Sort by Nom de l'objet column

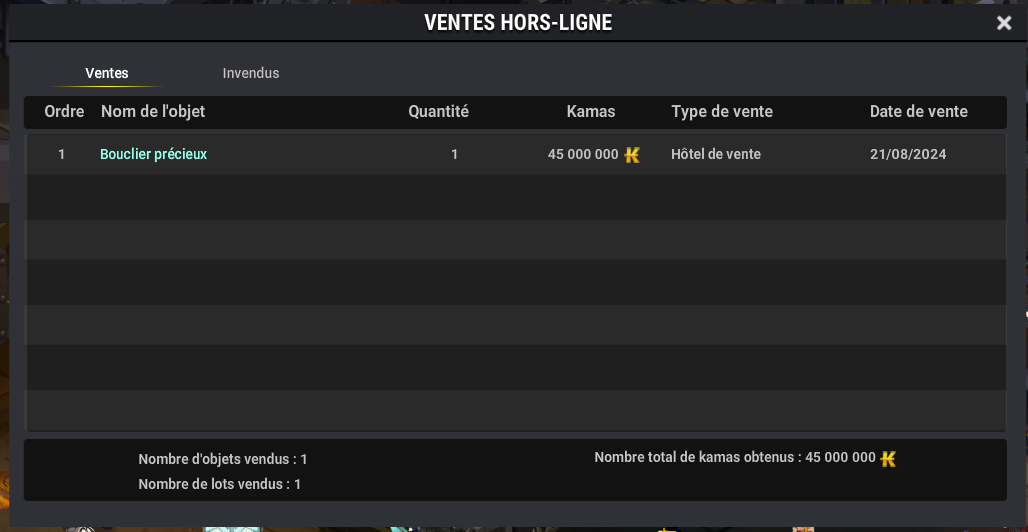pos(153,112)
